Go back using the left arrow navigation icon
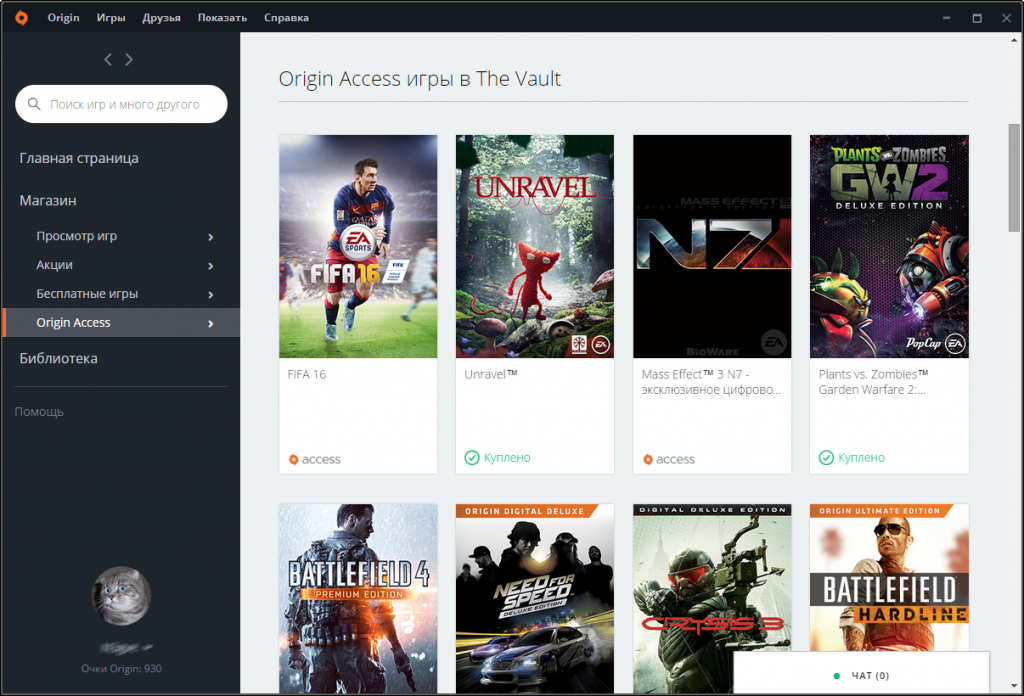Image resolution: width=1024 pixels, height=696 pixels. tap(108, 59)
